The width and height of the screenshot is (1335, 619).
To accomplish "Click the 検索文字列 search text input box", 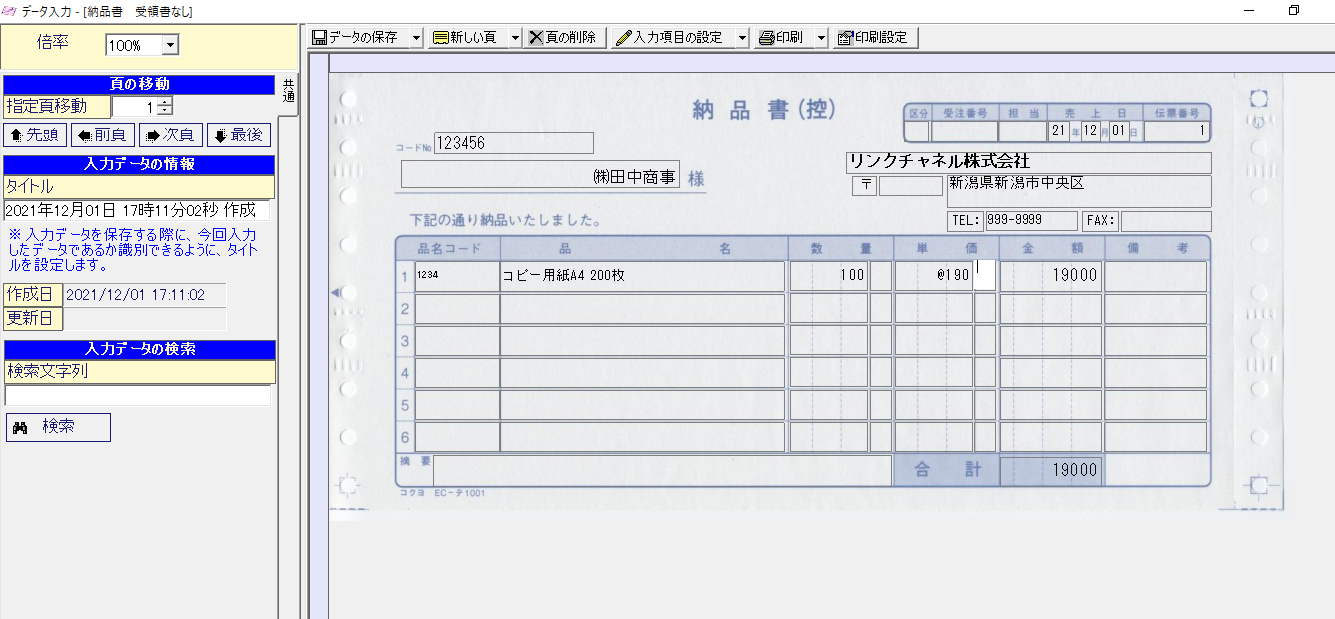I will pyautogui.click(x=137, y=394).
